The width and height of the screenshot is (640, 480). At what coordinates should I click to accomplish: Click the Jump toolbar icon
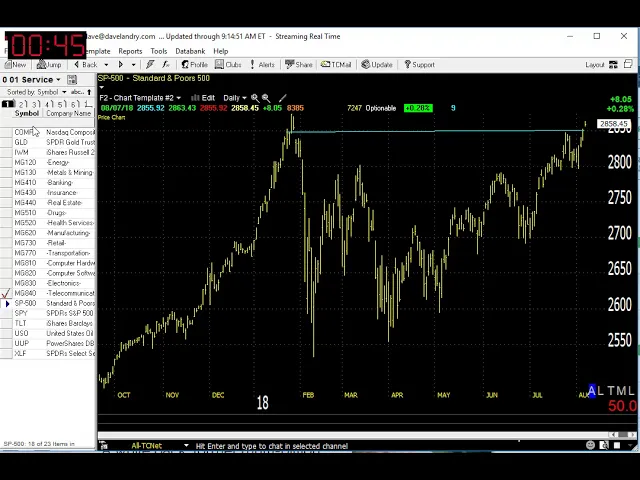pos(49,64)
